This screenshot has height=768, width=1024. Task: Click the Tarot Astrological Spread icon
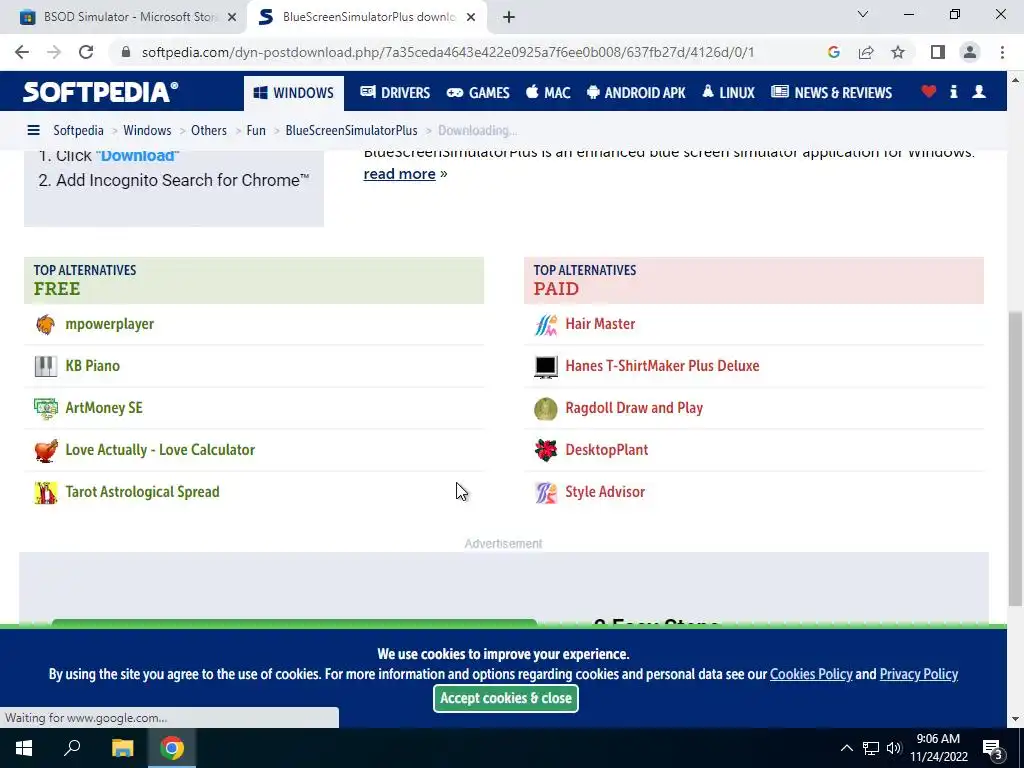pos(46,492)
